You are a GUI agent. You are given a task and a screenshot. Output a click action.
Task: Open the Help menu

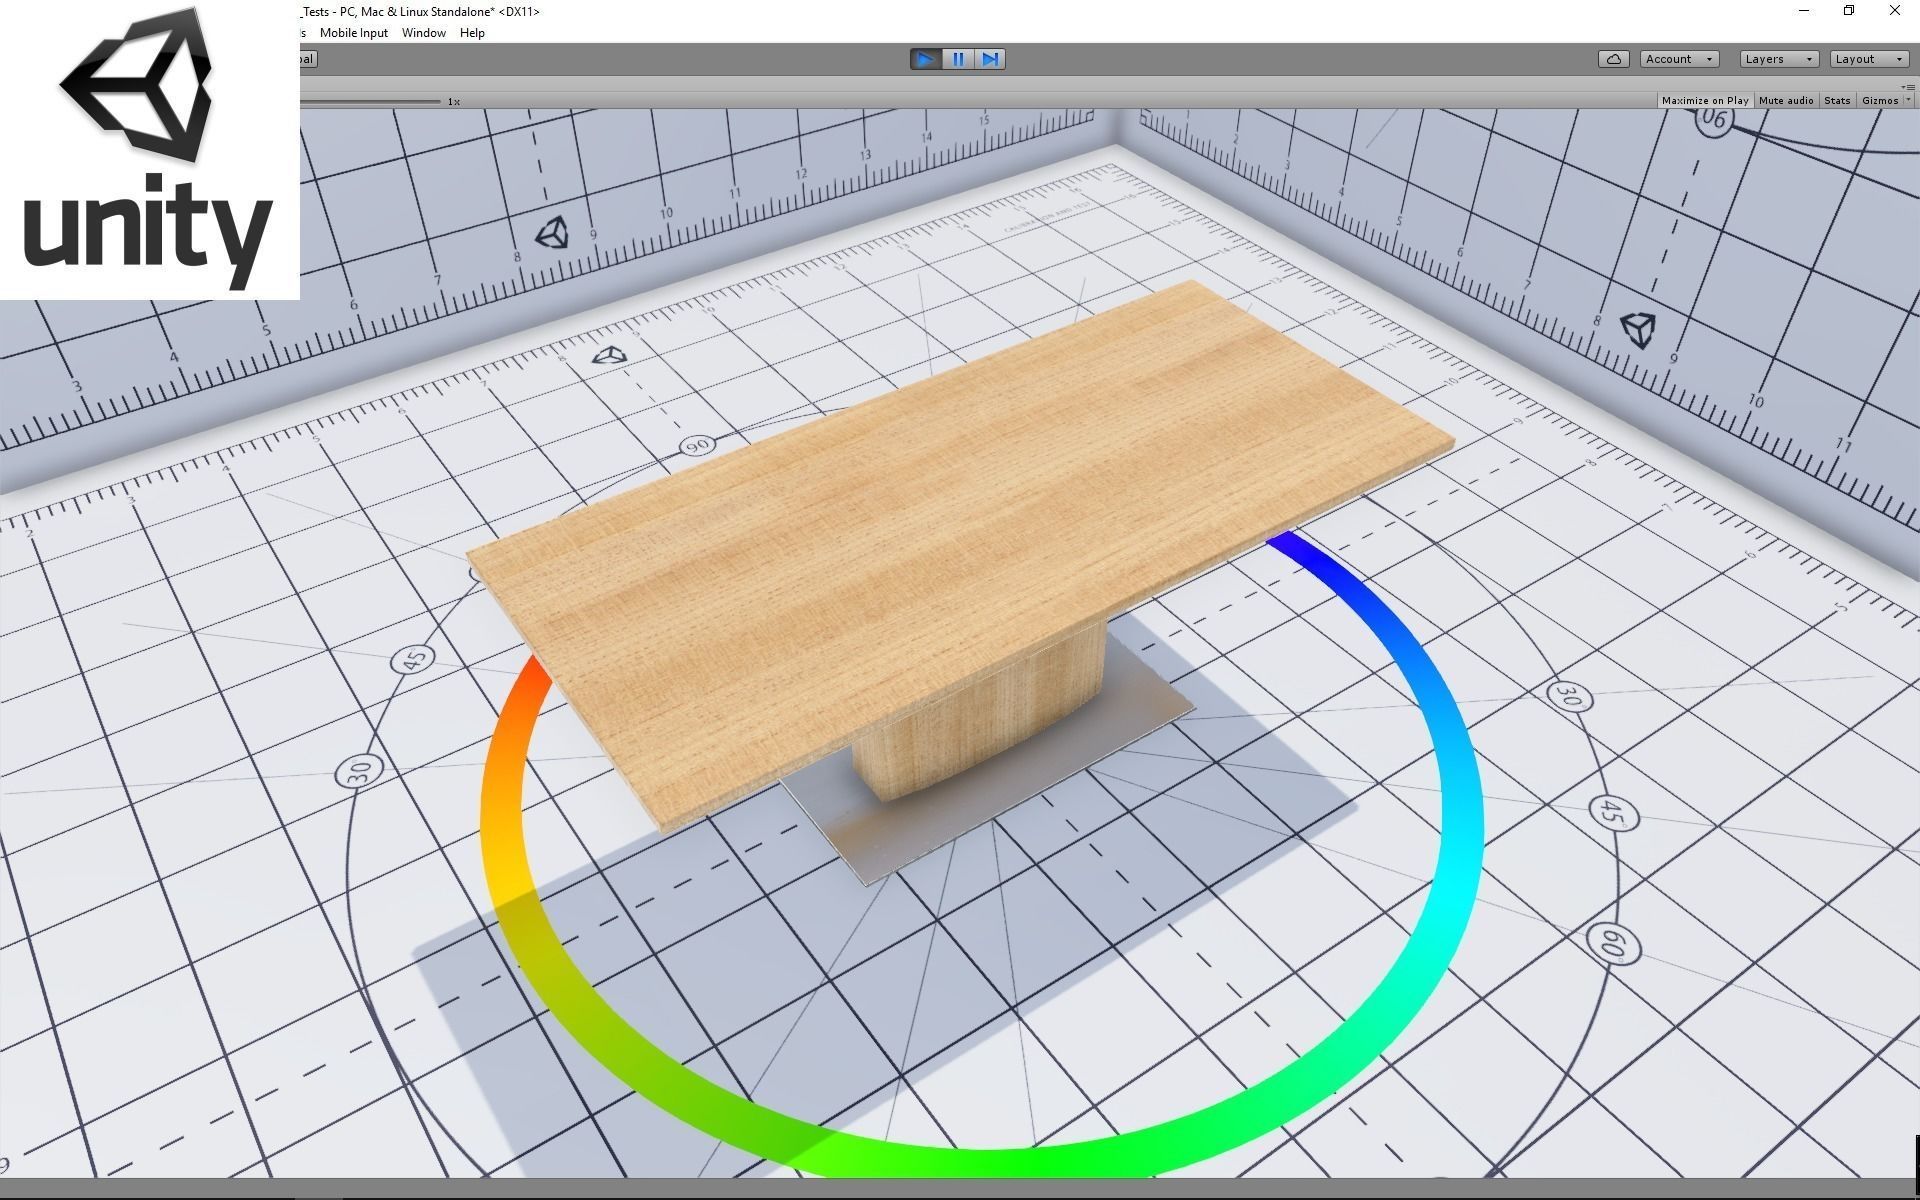(x=472, y=33)
